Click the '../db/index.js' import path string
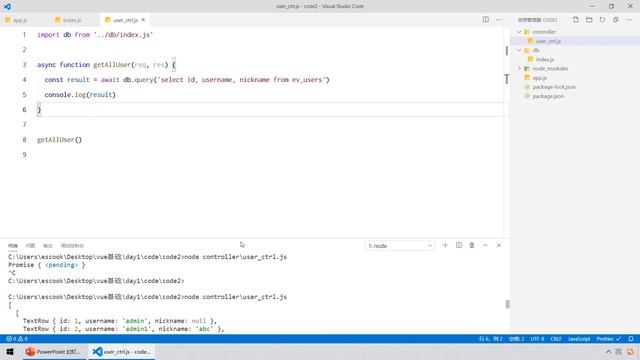Image resolution: width=640 pixels, height=360 pixels. click(123, 35)
